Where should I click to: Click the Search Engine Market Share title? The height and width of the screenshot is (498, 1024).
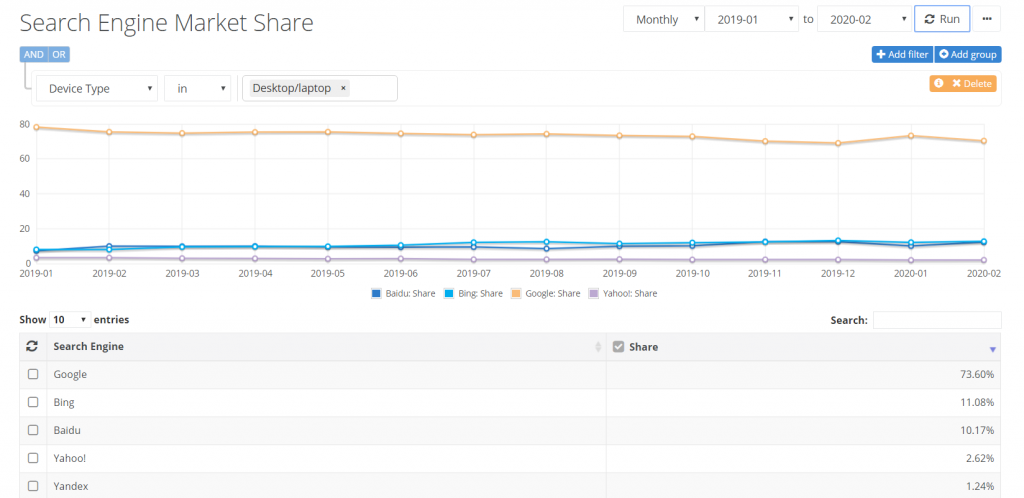[167, 23]
